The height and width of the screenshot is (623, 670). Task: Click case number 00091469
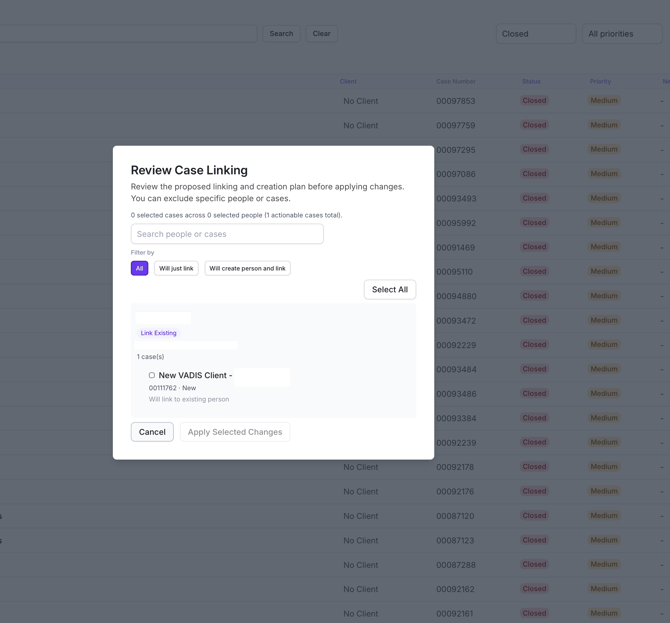455,247
